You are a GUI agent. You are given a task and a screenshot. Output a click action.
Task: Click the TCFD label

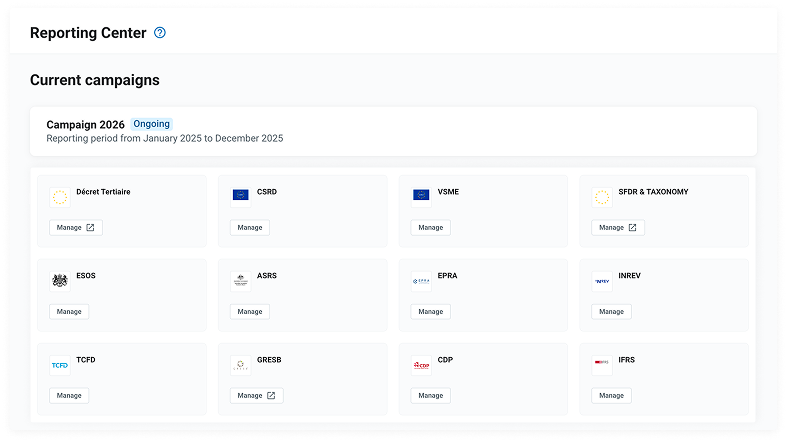[86, 360]
